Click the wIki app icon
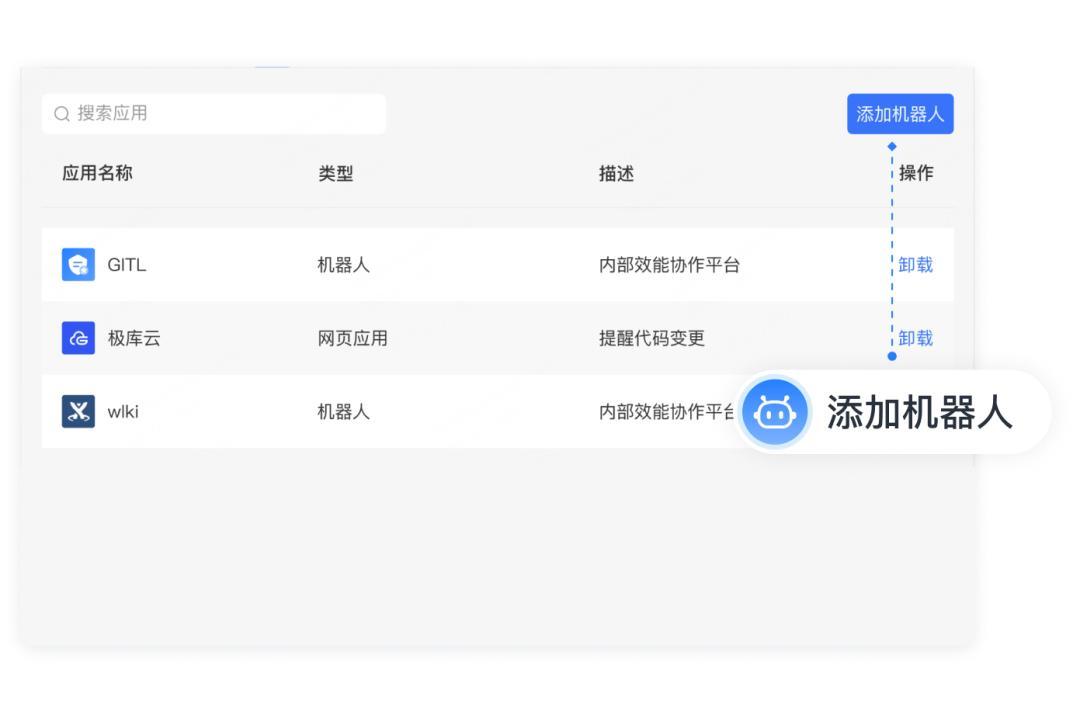The height and width of the screenshot is (714, 1080). point(79,411)
